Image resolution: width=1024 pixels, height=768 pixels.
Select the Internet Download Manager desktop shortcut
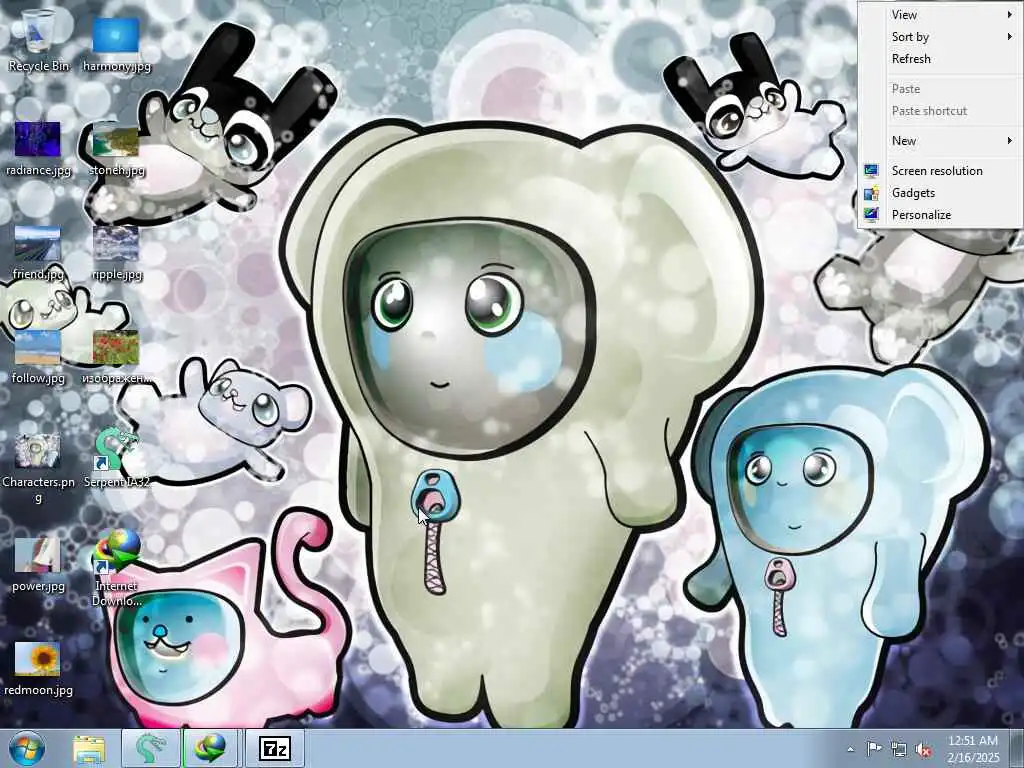point(116,568)
